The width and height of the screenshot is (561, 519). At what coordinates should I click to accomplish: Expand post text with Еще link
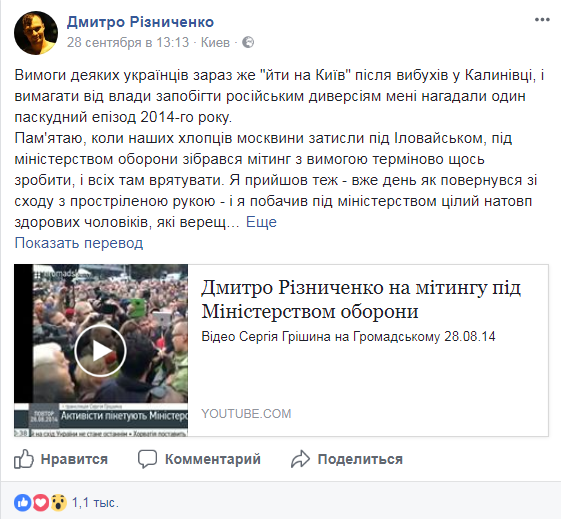(261, 222)
